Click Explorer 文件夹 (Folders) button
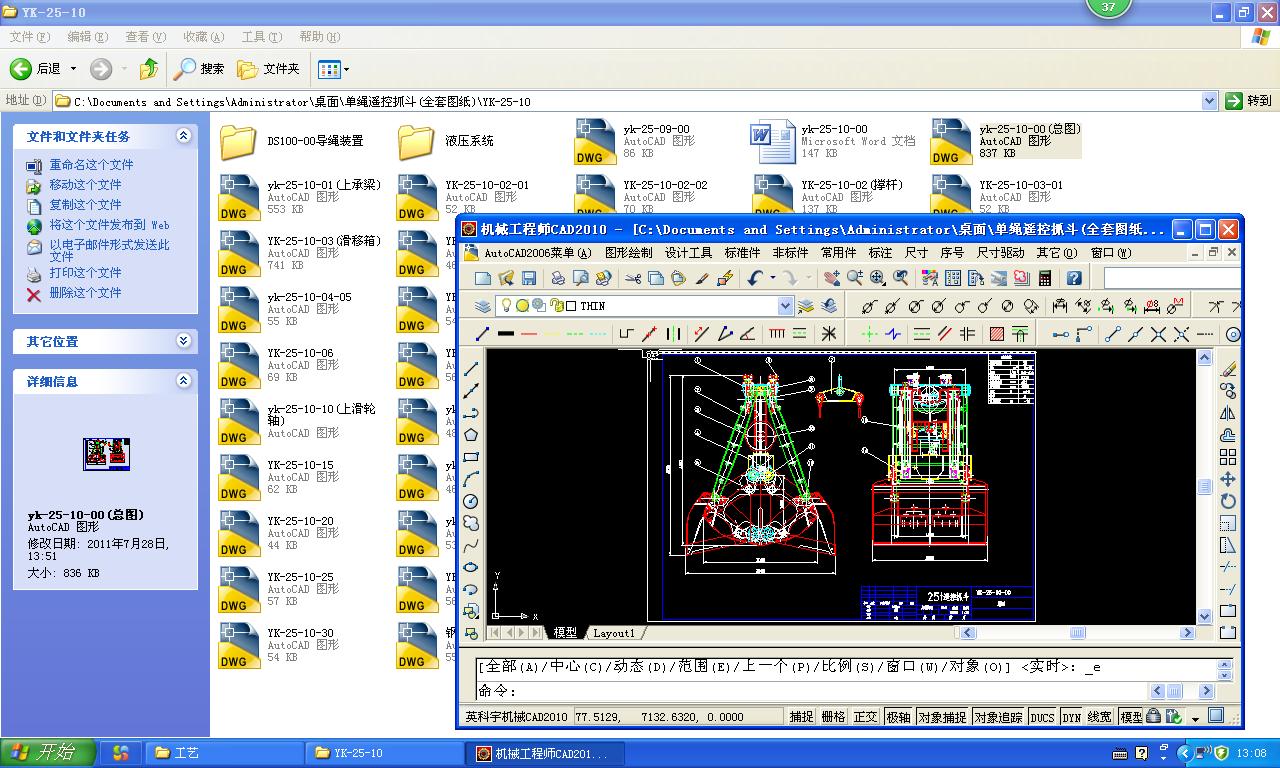1280x768 pixels. pos(268,69)
